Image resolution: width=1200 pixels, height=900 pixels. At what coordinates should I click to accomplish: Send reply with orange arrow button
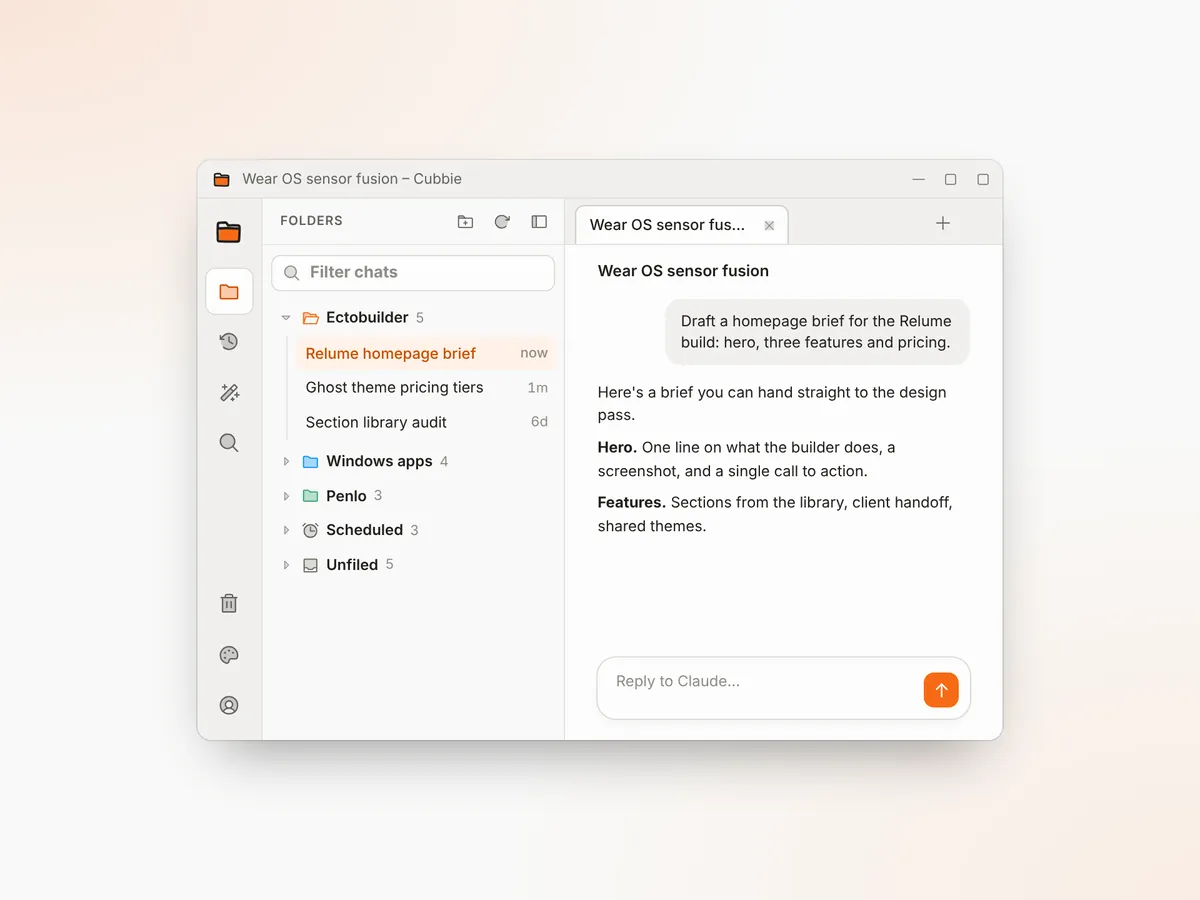point(941,690)
